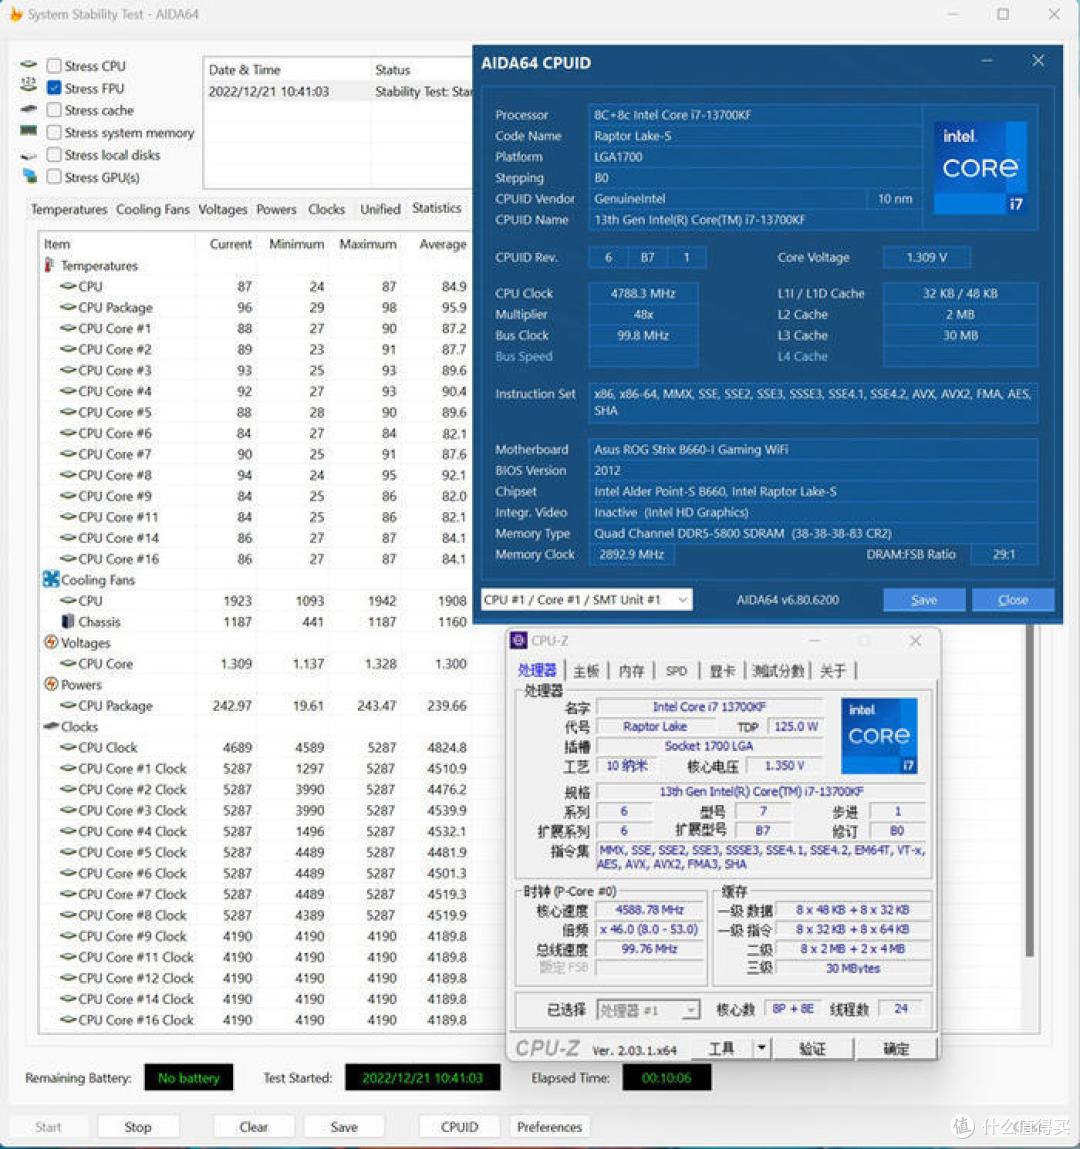
Task: Click the Save button in CPUID window
Action: coord(924,599)
